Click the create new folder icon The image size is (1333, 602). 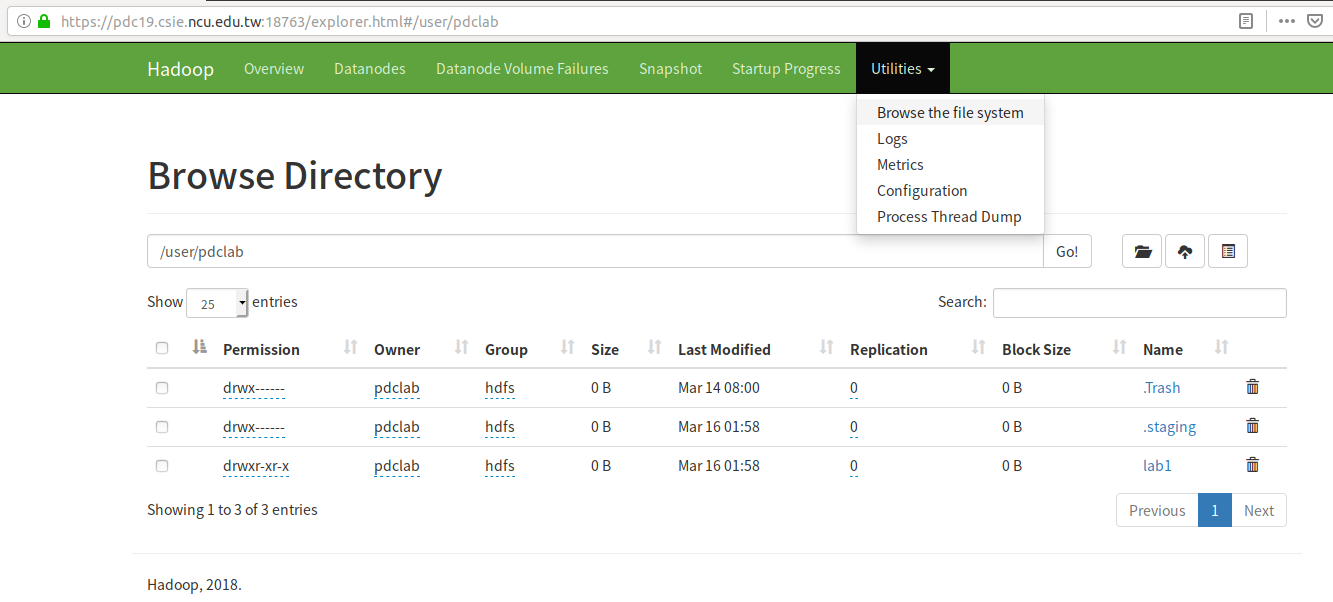1142,252
